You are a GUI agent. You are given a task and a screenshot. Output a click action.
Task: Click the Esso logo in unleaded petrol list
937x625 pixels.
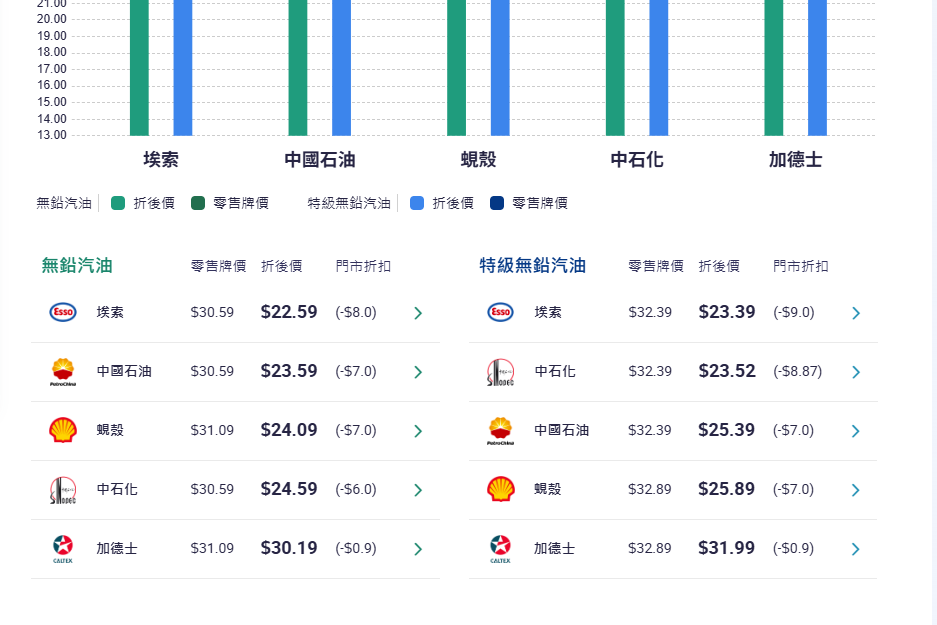(63, 312)
